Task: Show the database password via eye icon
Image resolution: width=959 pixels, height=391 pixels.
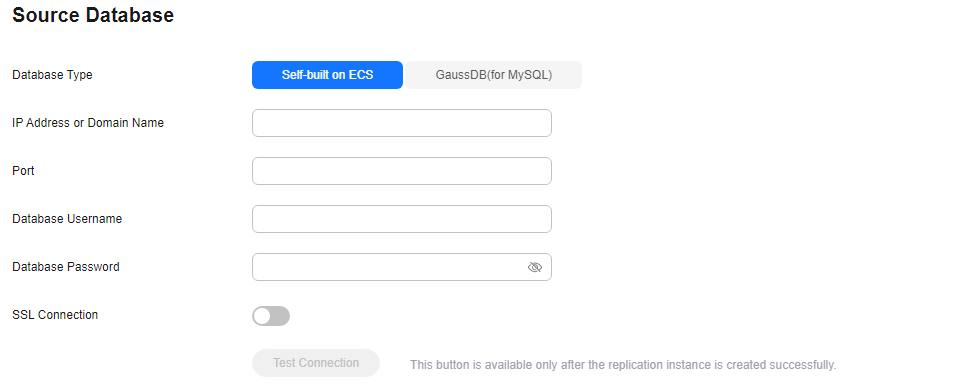Action: point(535,267)
